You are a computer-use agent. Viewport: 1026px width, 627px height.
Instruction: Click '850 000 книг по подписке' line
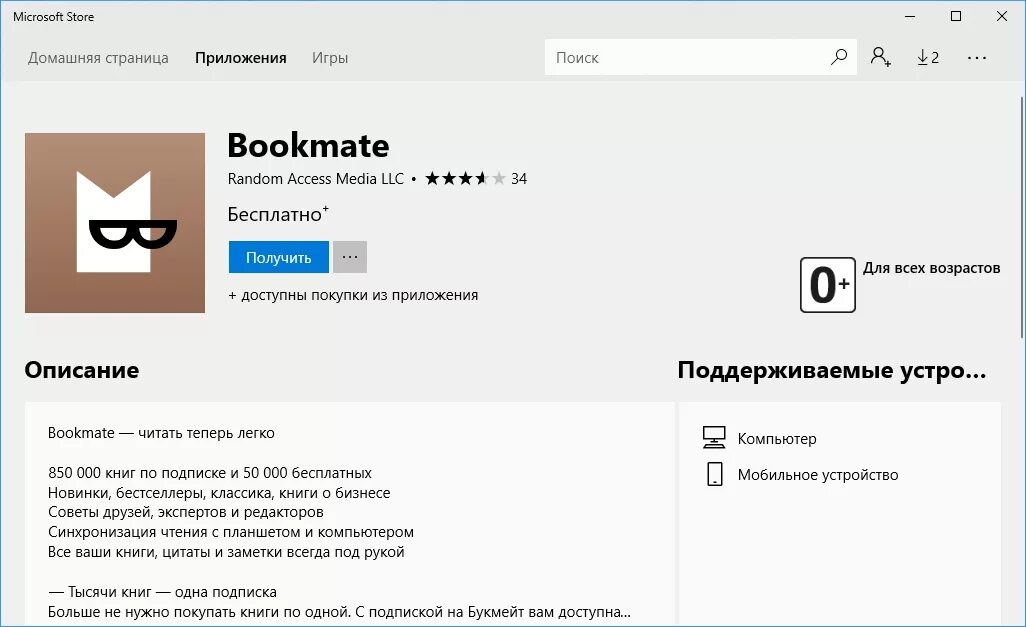point(209,473)
